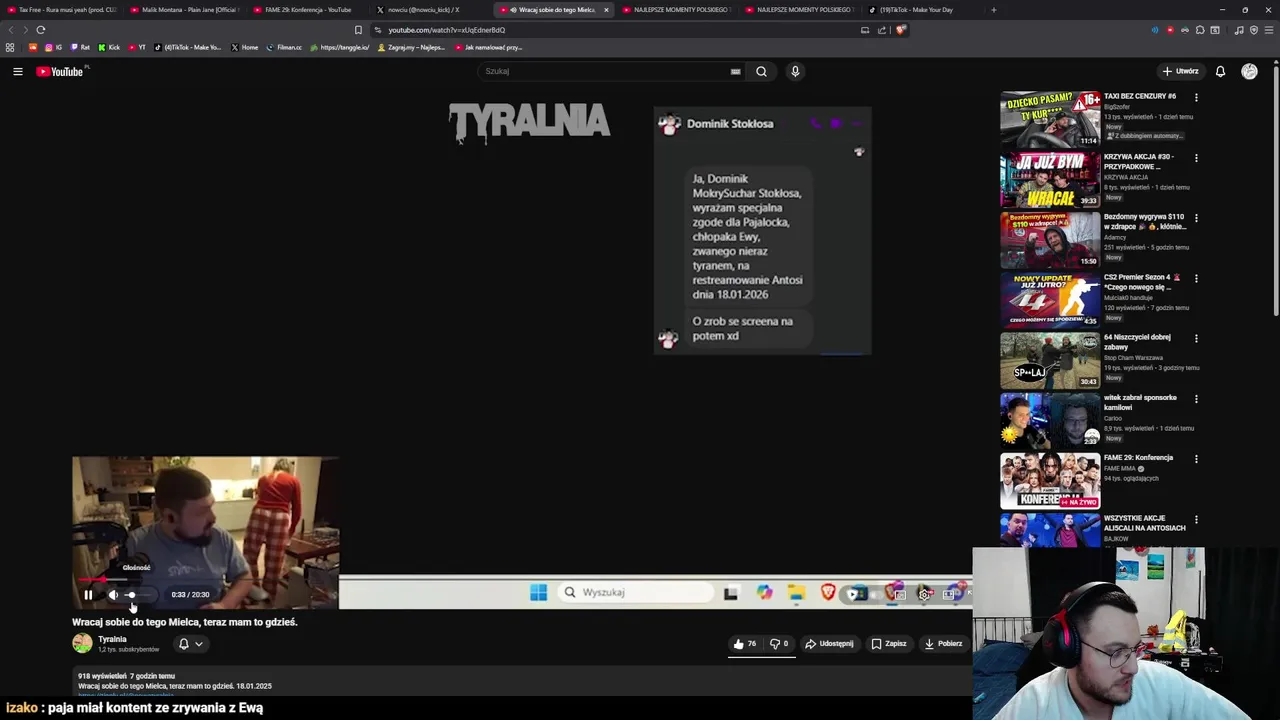Open 64 Niszczyciel dobrej zabawy video
The height and width of the screenshot is (720, 1280).
[1050, 360]
